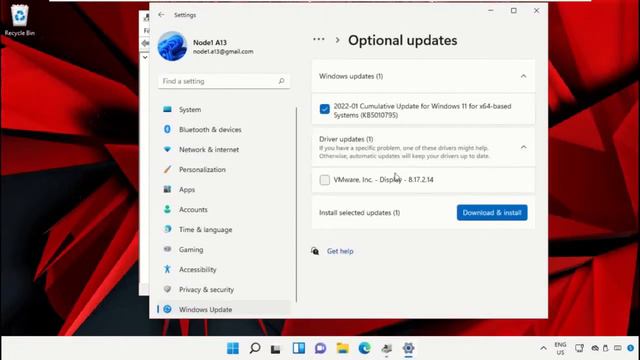Open Chat app on the taskbar

click(320, 348)
